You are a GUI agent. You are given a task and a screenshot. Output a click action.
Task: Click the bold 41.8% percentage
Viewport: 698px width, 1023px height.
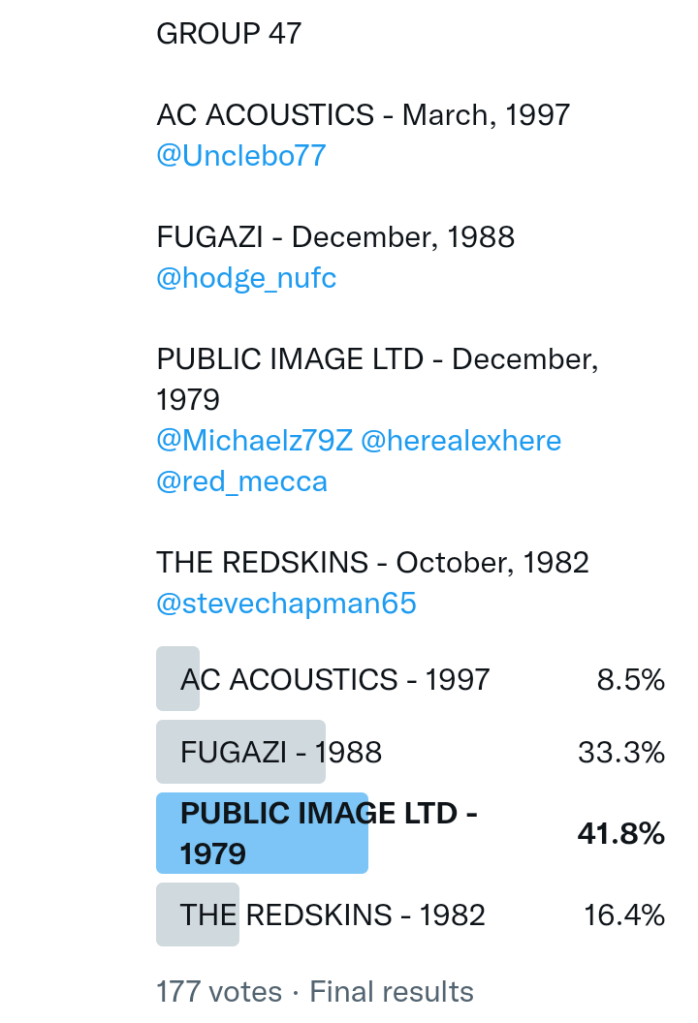coord(621,833)
